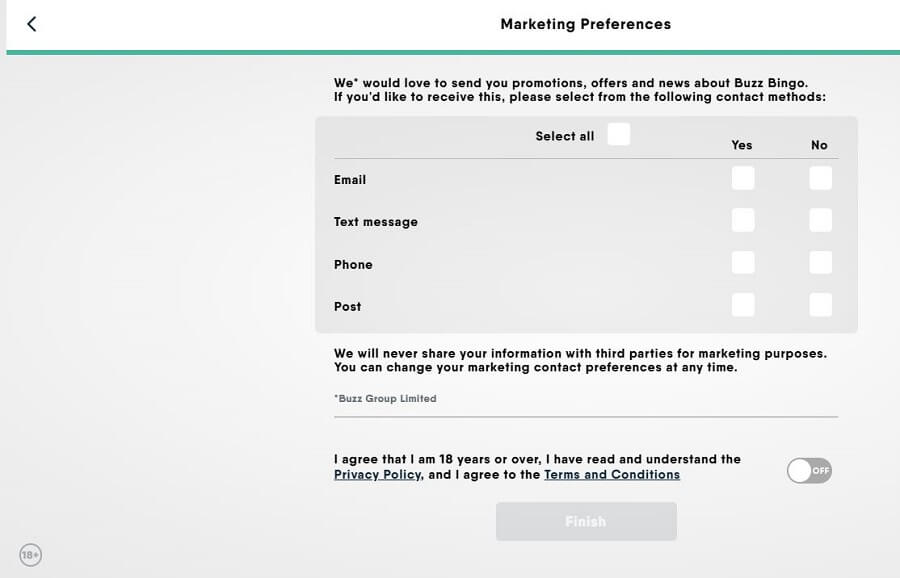Toggle the age agreement switch on
The width and height of the screenshot is (900, 578).
coord(809,471)
